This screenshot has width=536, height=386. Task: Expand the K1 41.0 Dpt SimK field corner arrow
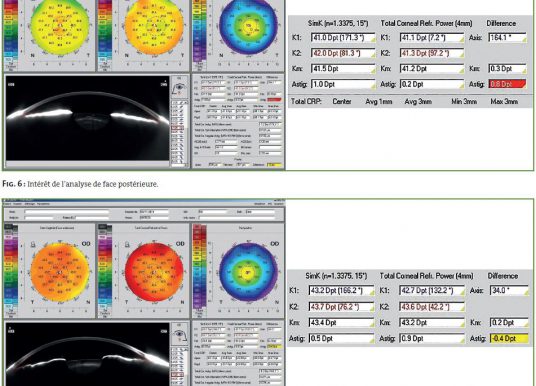(372, 40)
